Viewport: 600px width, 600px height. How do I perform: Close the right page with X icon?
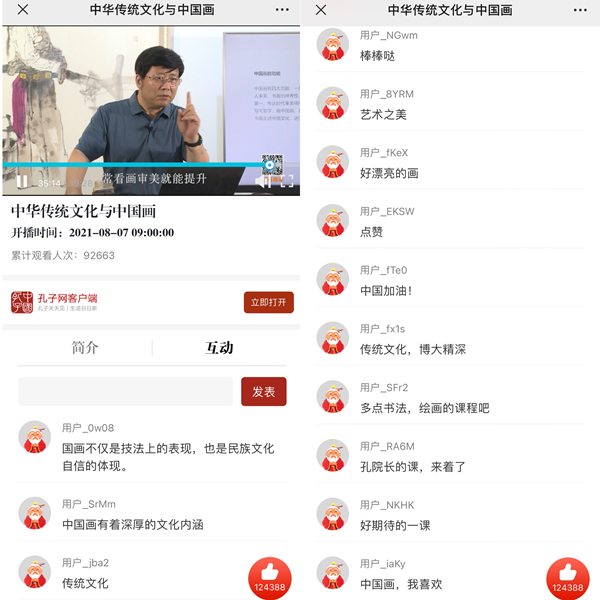pyautogui.click(x=321, y=10)
